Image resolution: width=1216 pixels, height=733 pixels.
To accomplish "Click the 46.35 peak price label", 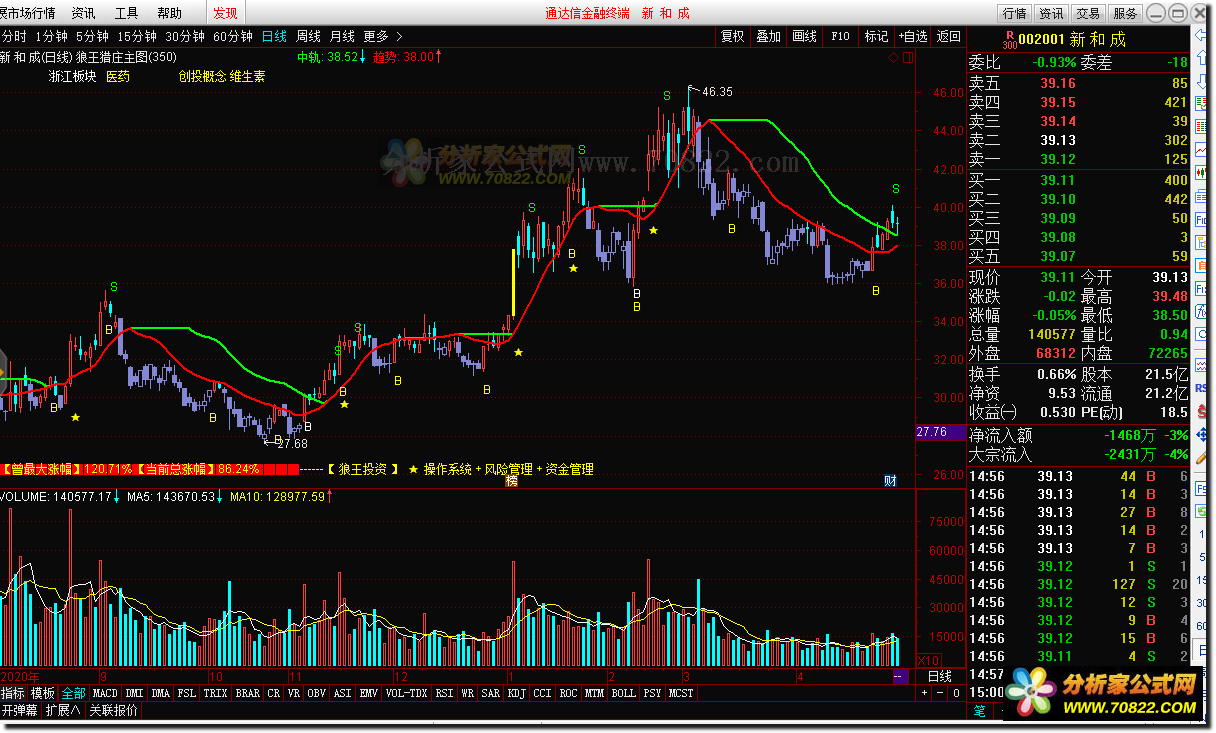I will [717, 91].
